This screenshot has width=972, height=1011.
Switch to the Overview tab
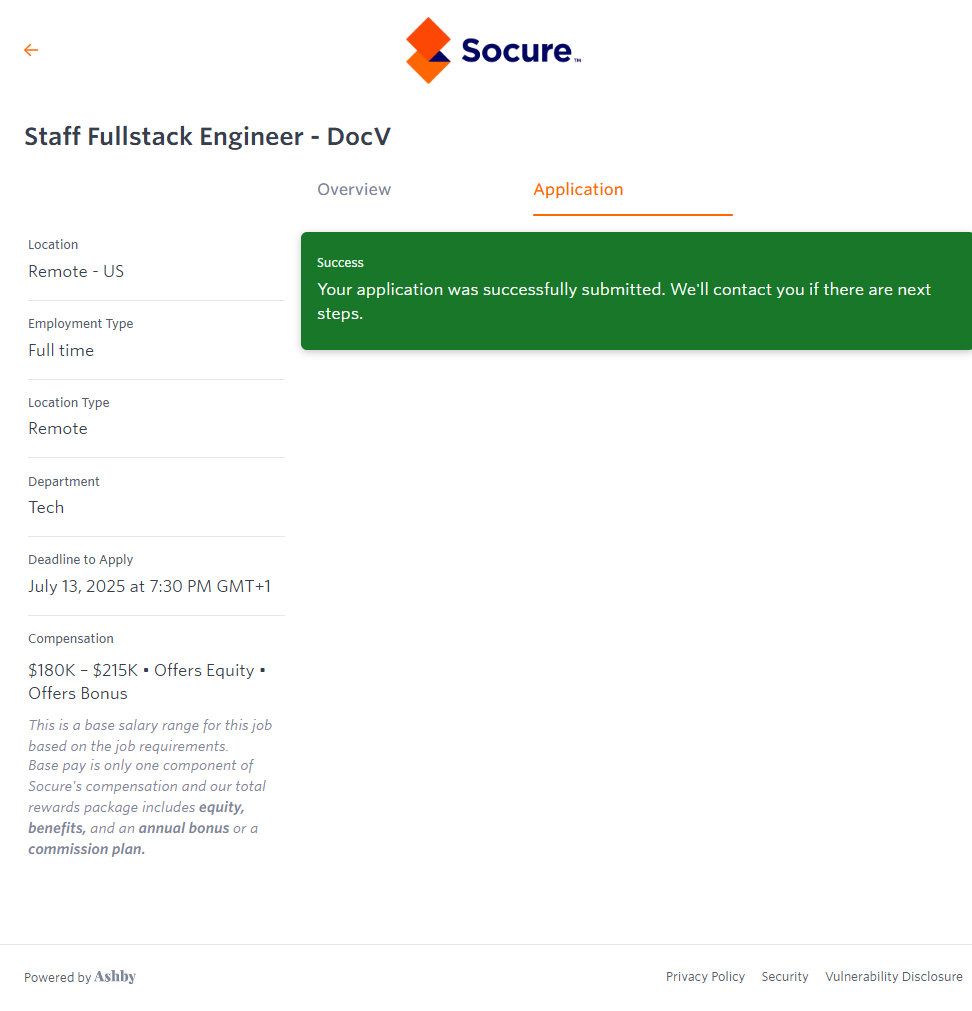[x=354, y=190]
